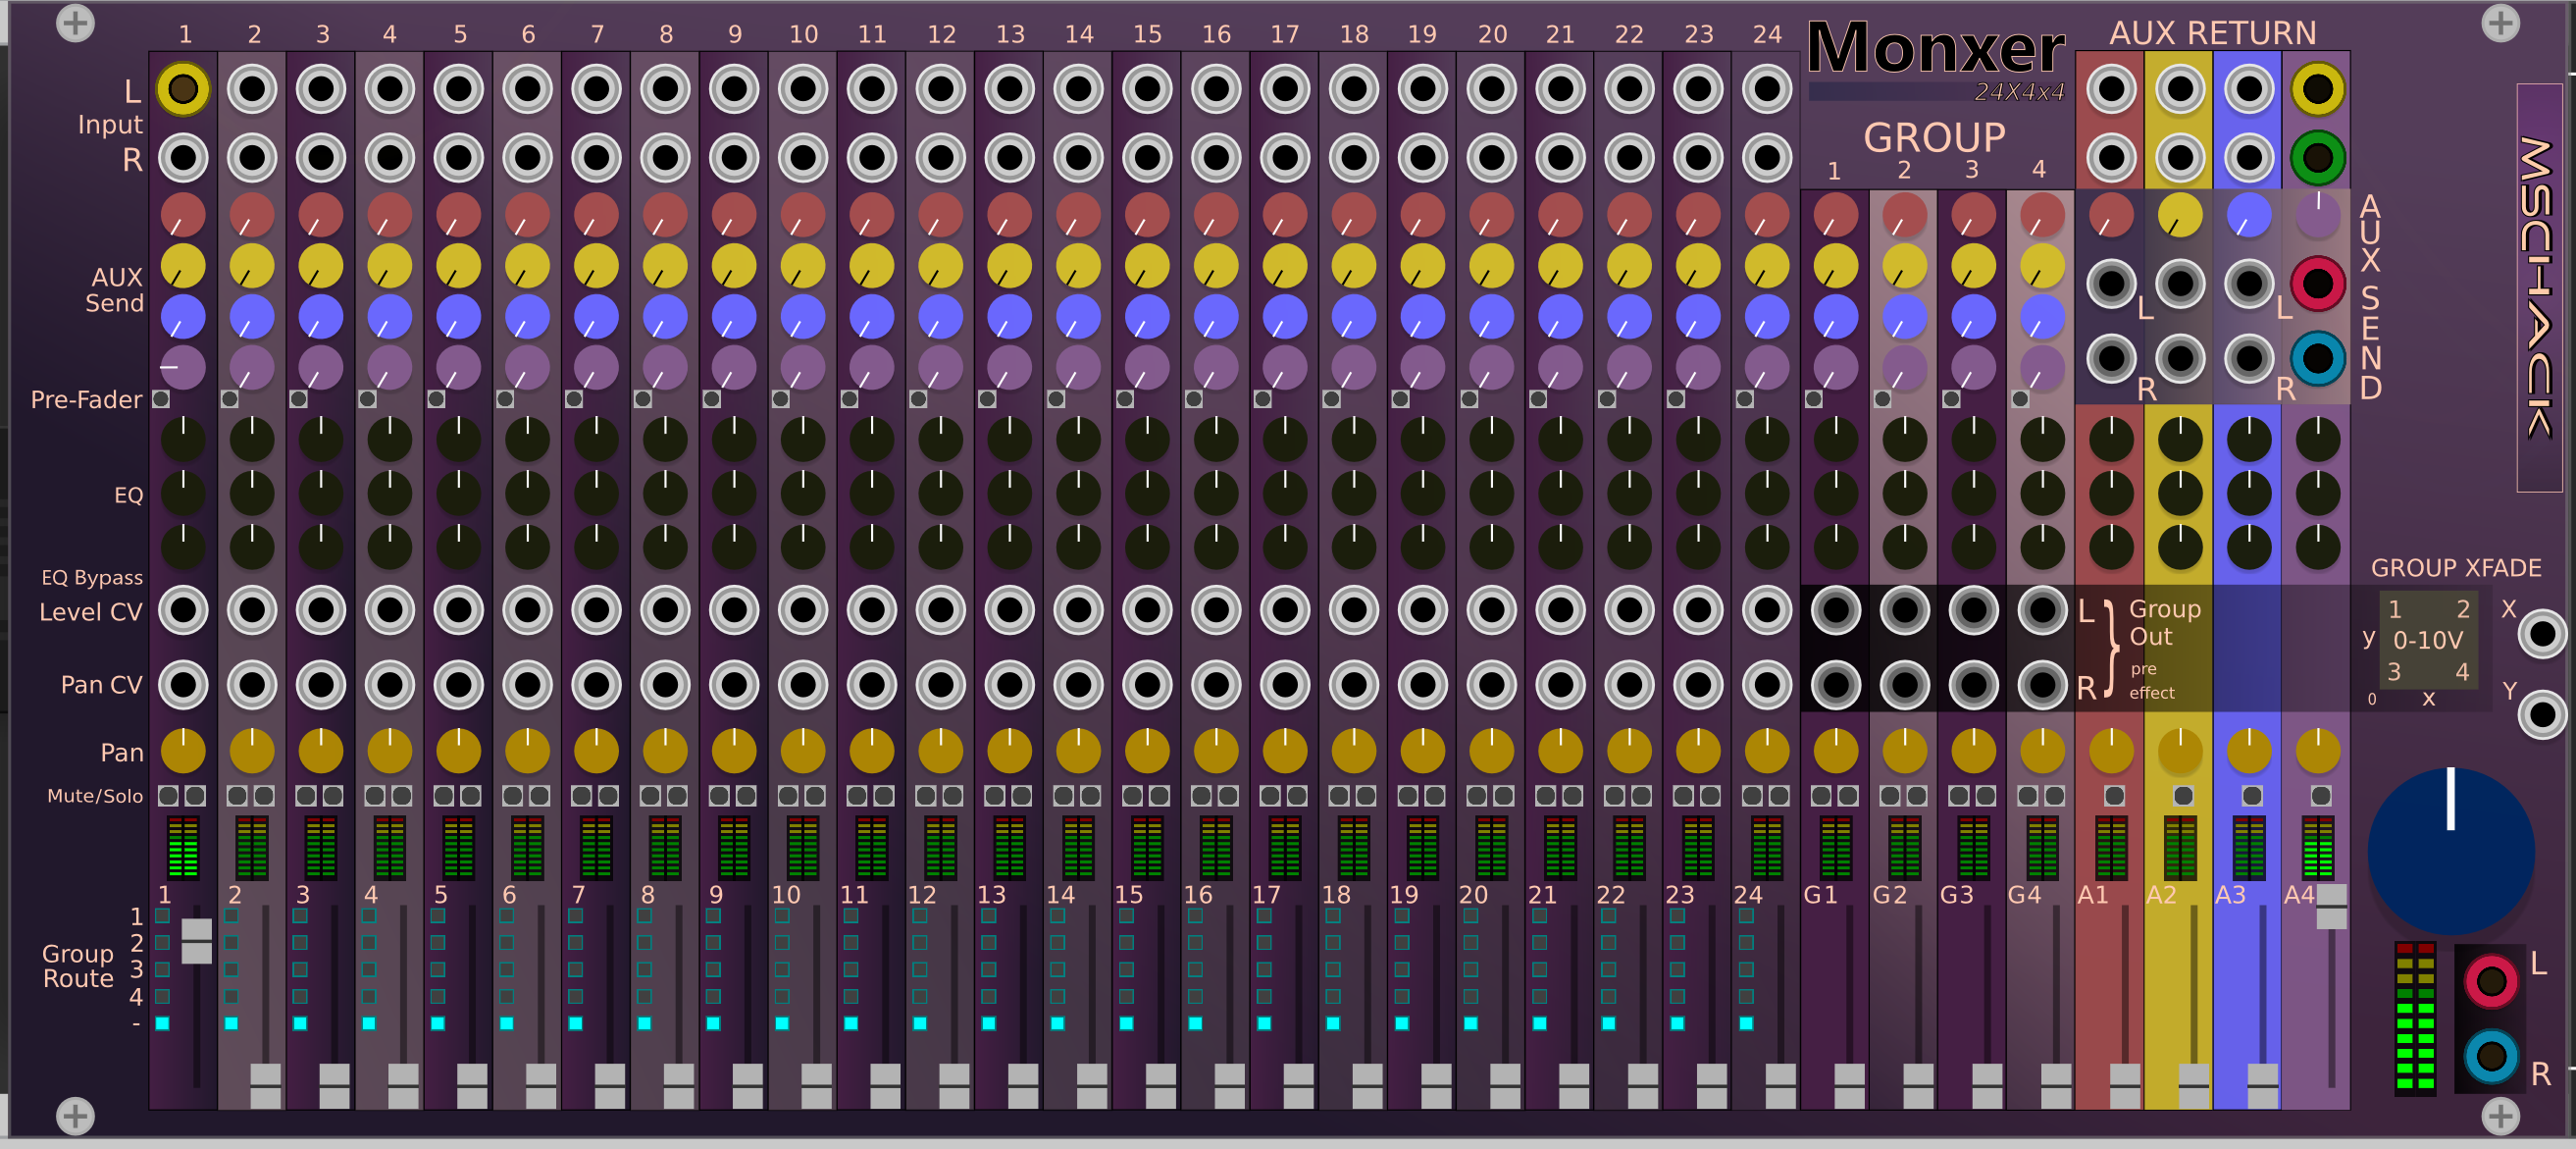Click channel 1 left input jack
The height and width of the screenshot is (1149, 2576).
(x=183, y=89)
